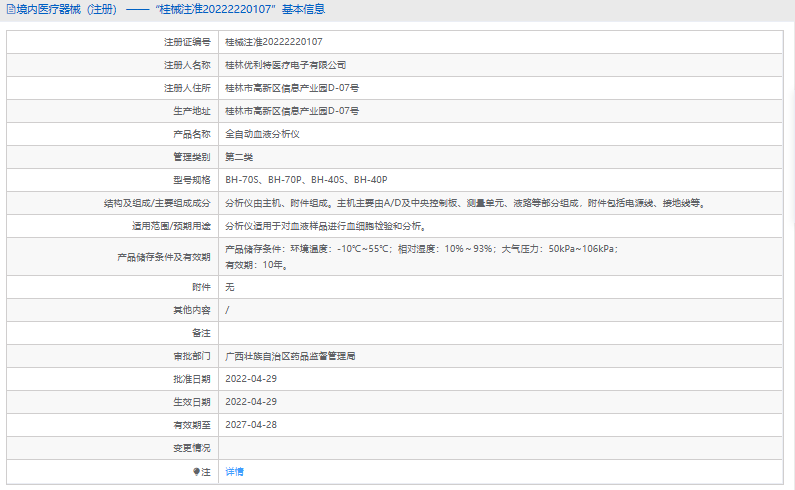
Task: Click the 适用范围/预期用途 label
Action: [x=171, y=226]
